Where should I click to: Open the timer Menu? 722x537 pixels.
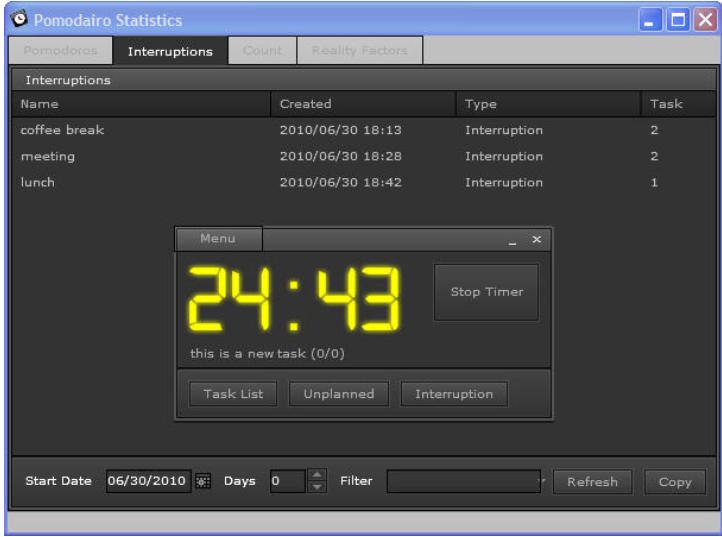[x=218, y=239]
